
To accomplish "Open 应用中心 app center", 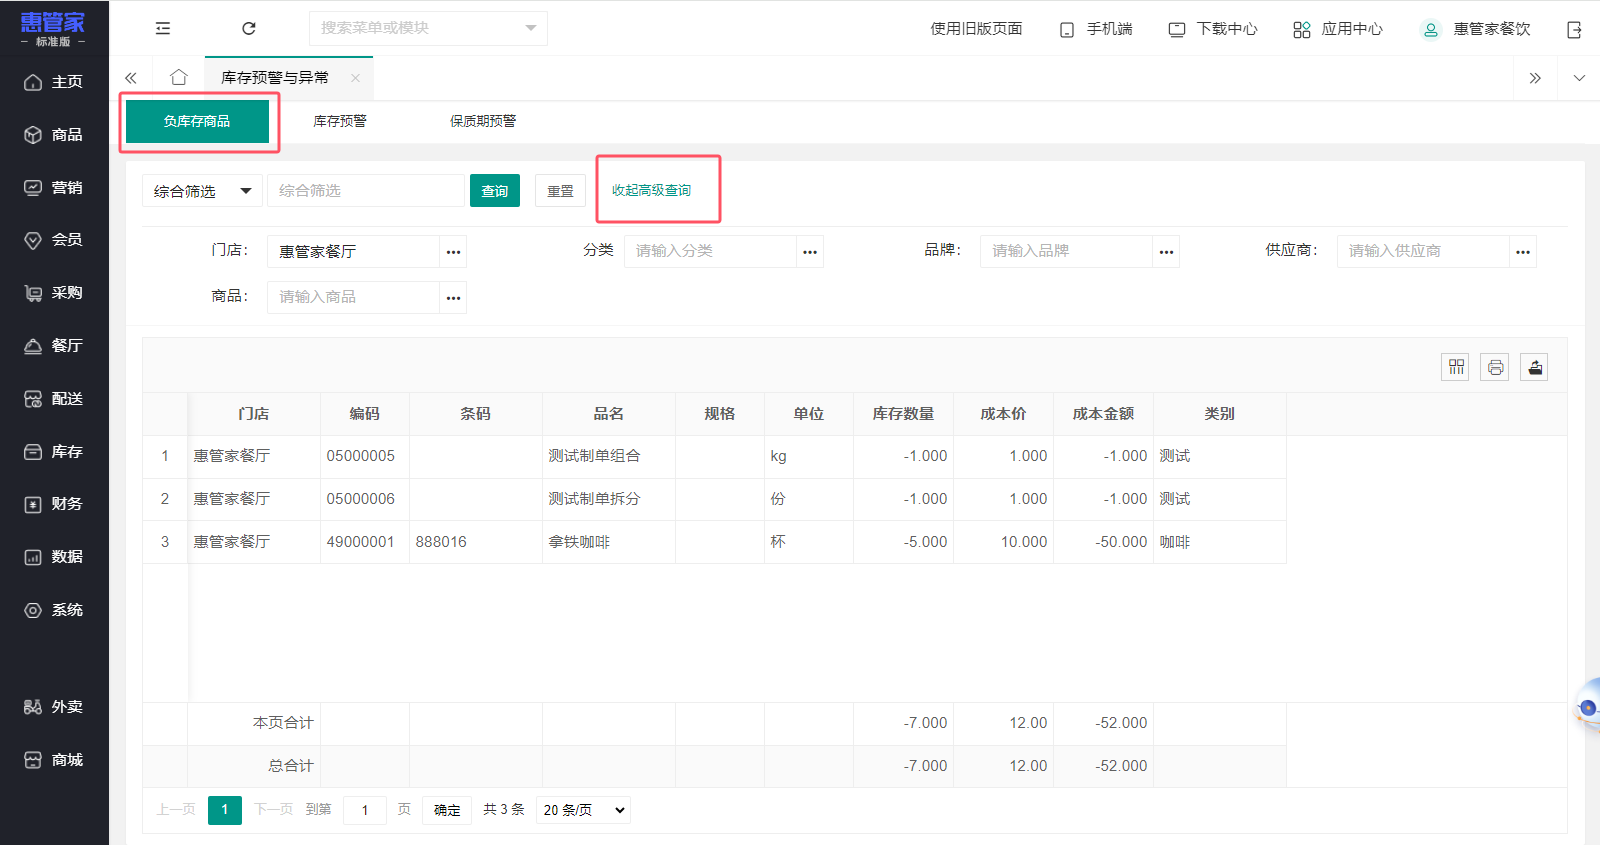I will [x=1338, y=29].
